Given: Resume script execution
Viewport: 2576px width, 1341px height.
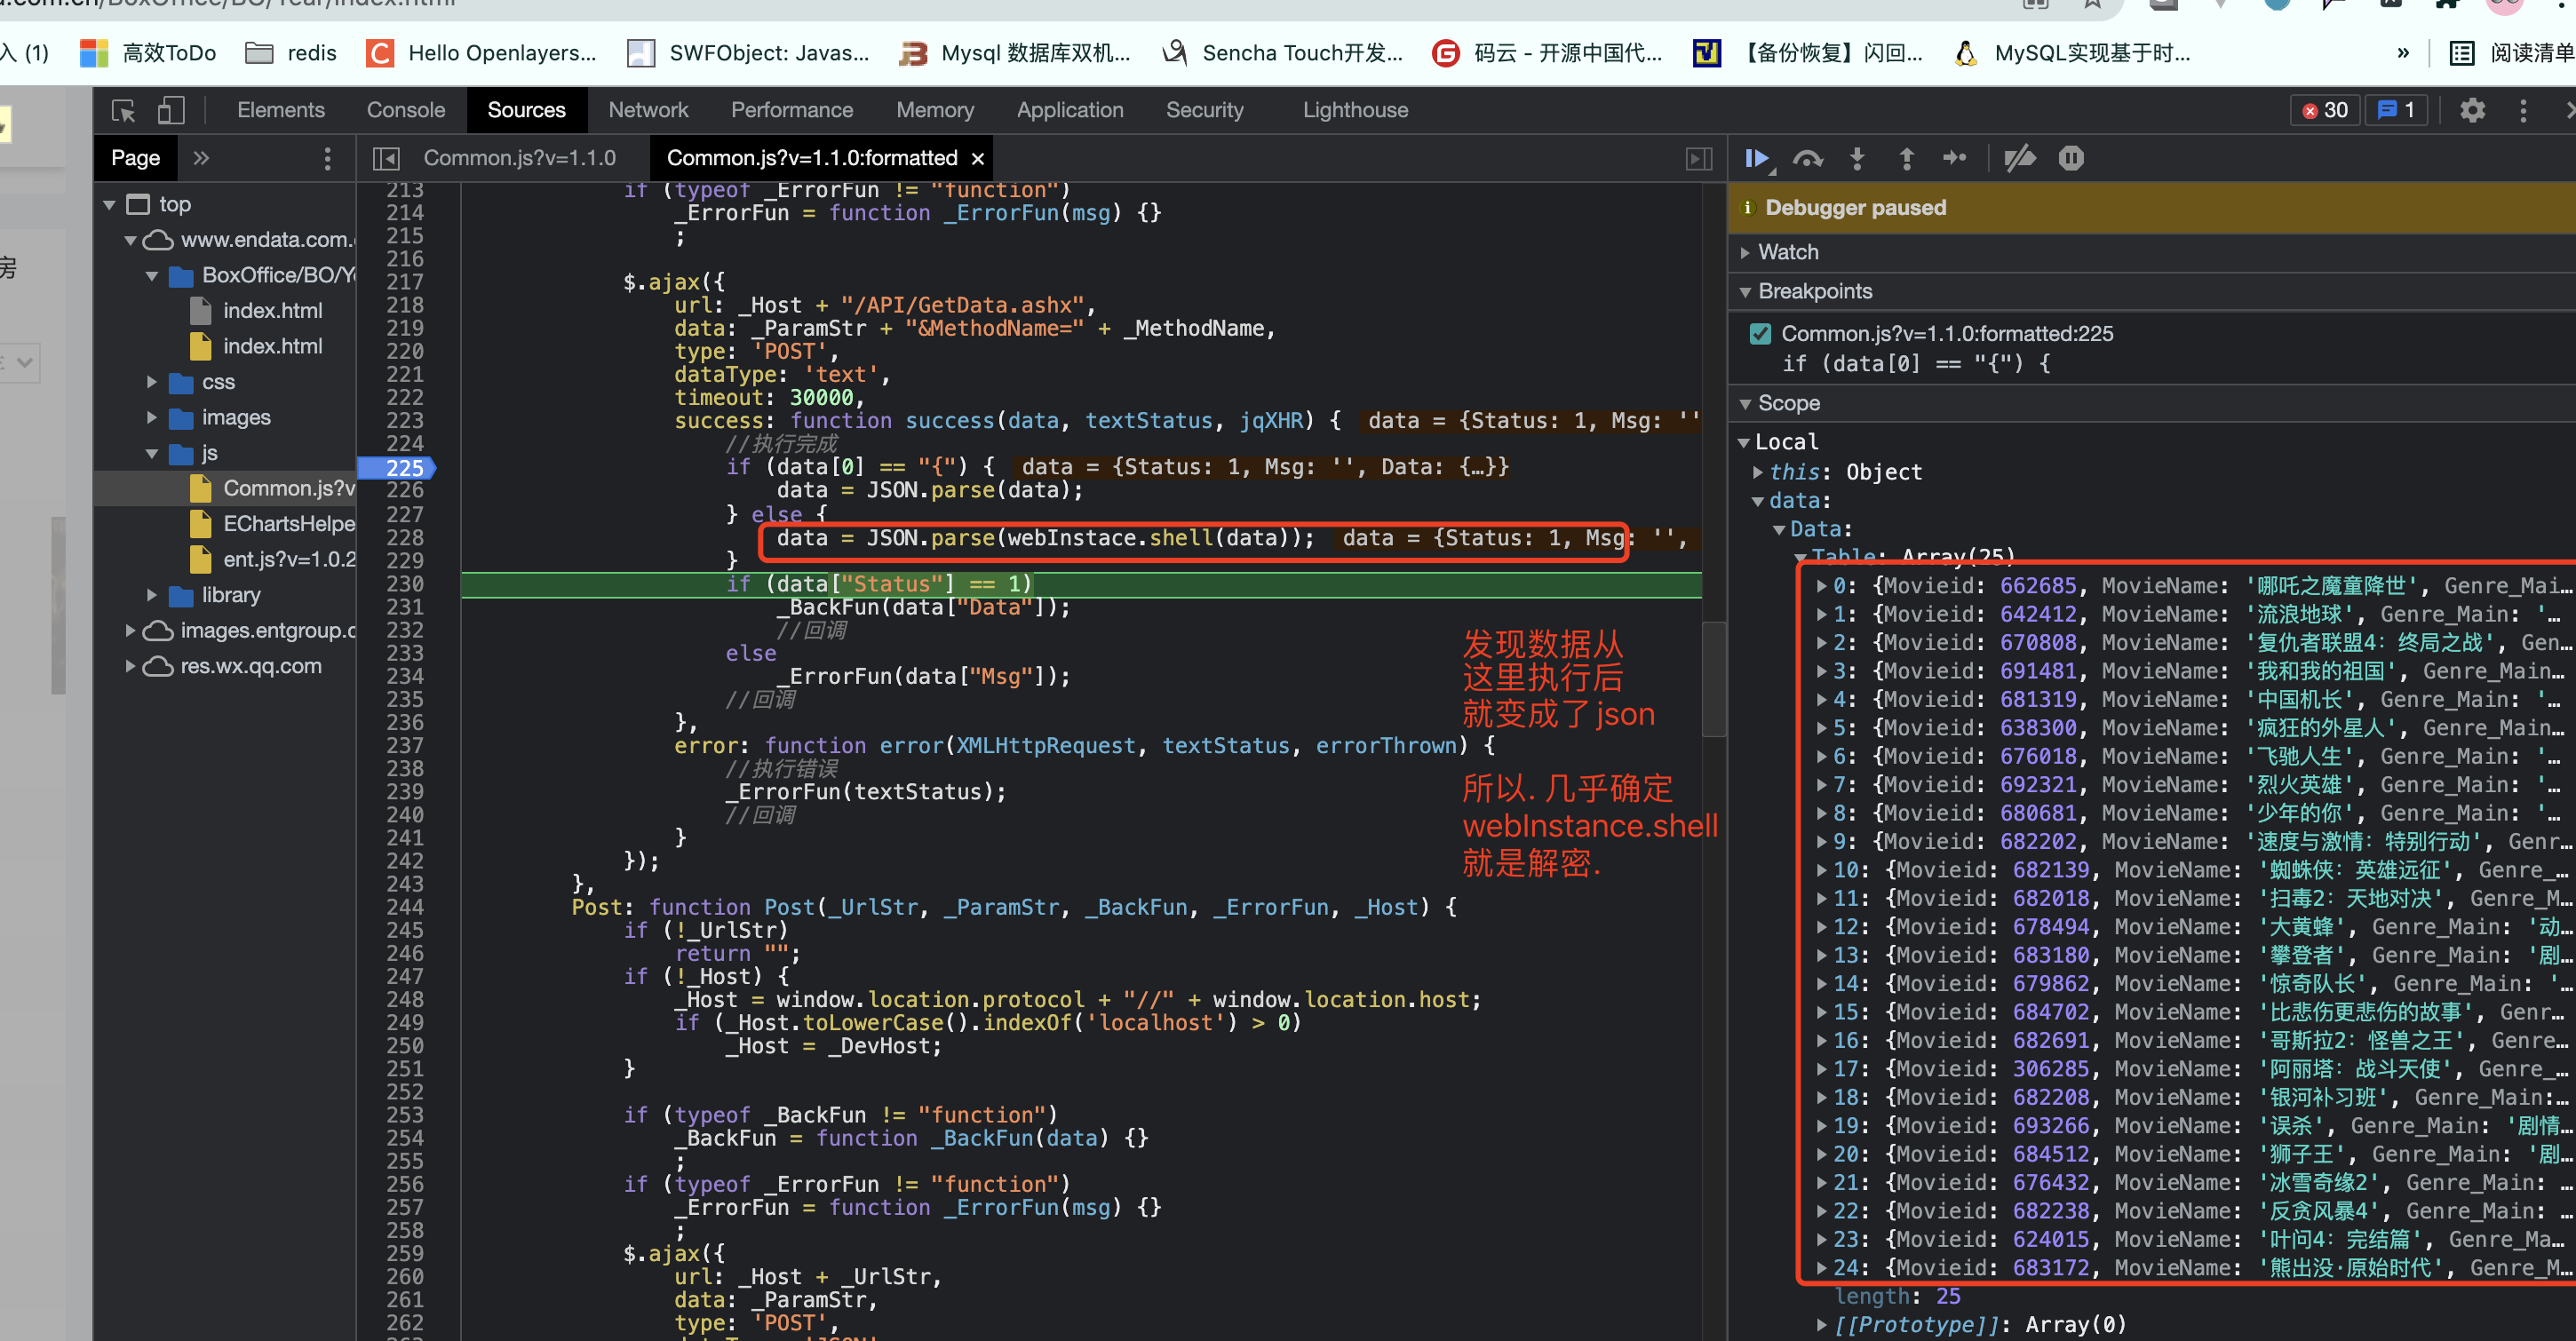Looking at the screenshot, I should 1757,158.
